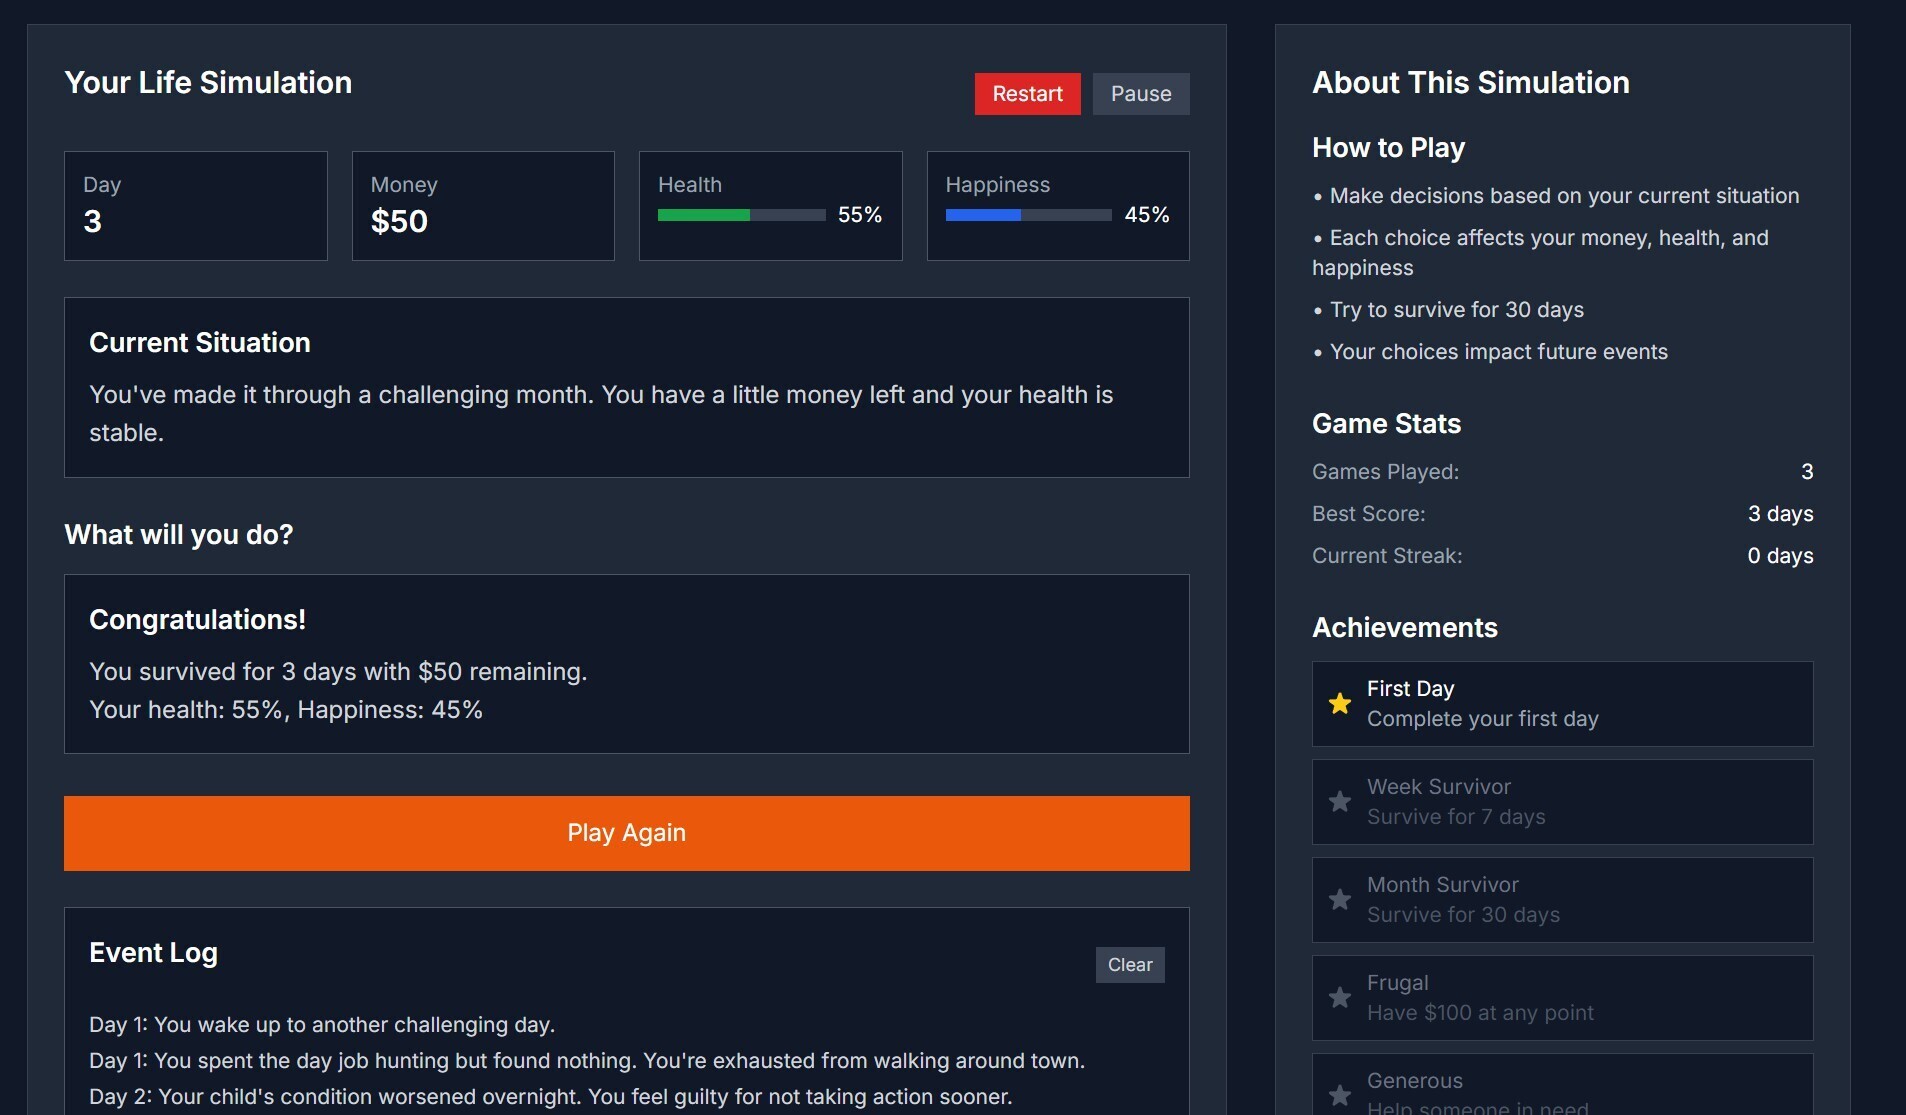Click the Day 2 event log entry
1906x1115 pixels.
coord(550,1097)
